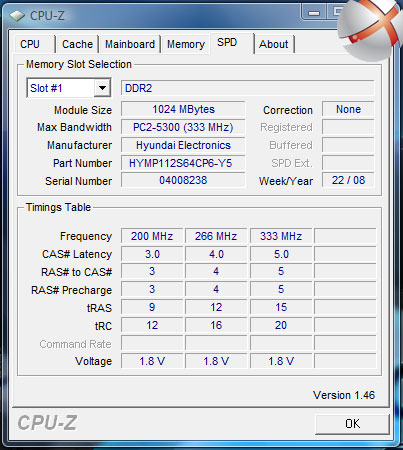This screenshot has width=403, height=450.
Task: Click the Hyundai Electronics manufacturer value
Action: point(183,145)
